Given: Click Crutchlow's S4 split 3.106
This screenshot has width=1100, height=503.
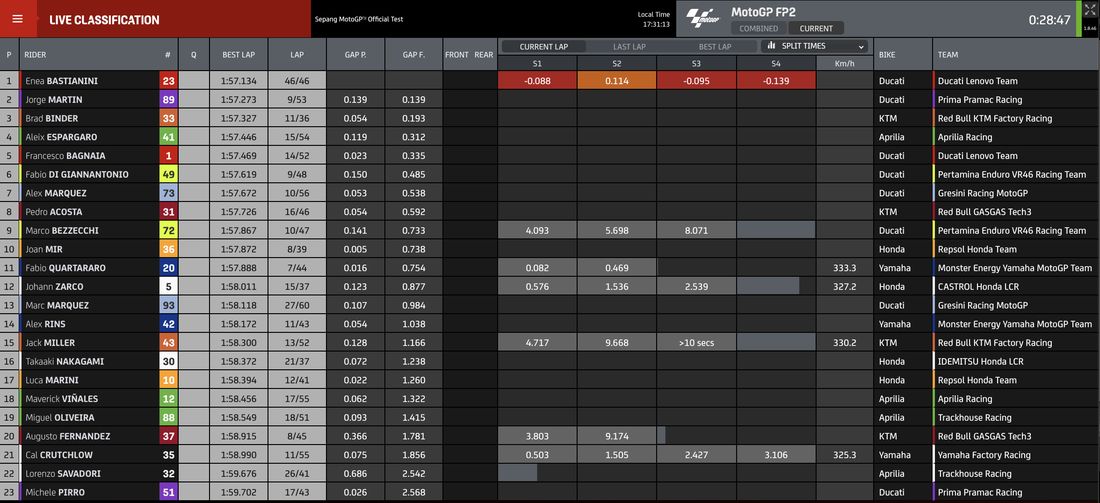Looking at the screenshot, I should tap(777, 455).
